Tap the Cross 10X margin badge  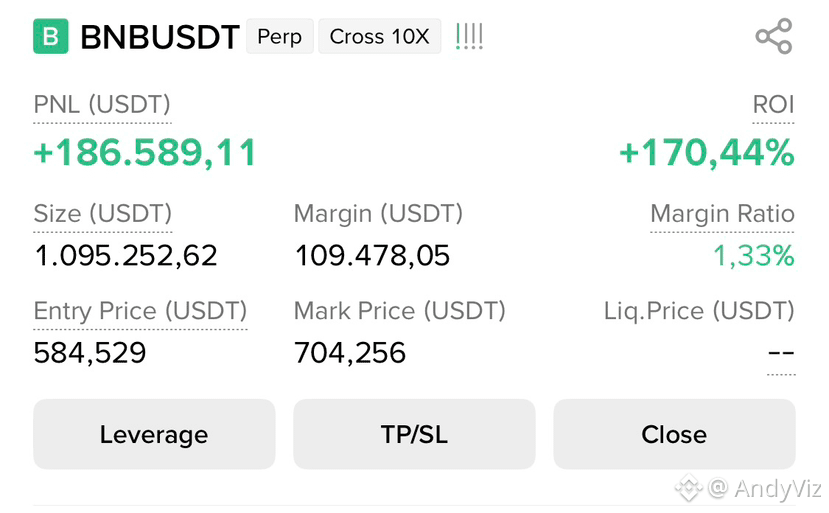[x=380, y=36]
